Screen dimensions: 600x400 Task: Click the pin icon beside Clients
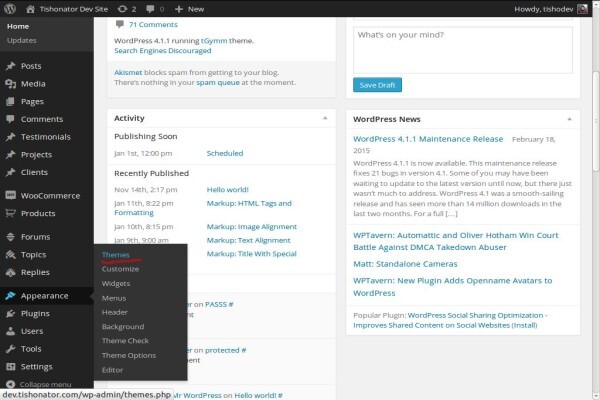[10, 172]
